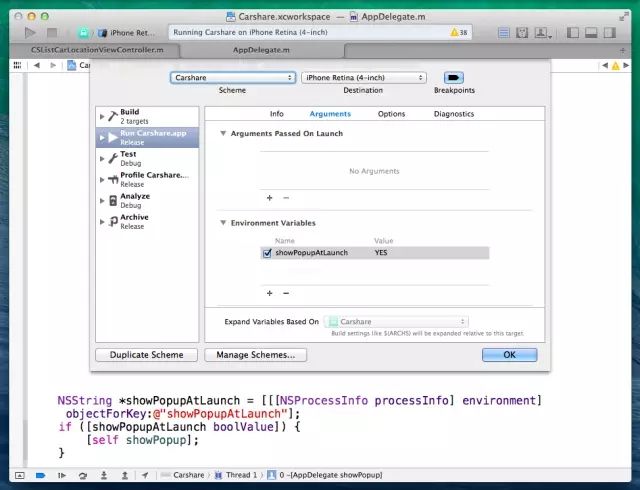Toggle the Debug area pane icon

point(591,33)
